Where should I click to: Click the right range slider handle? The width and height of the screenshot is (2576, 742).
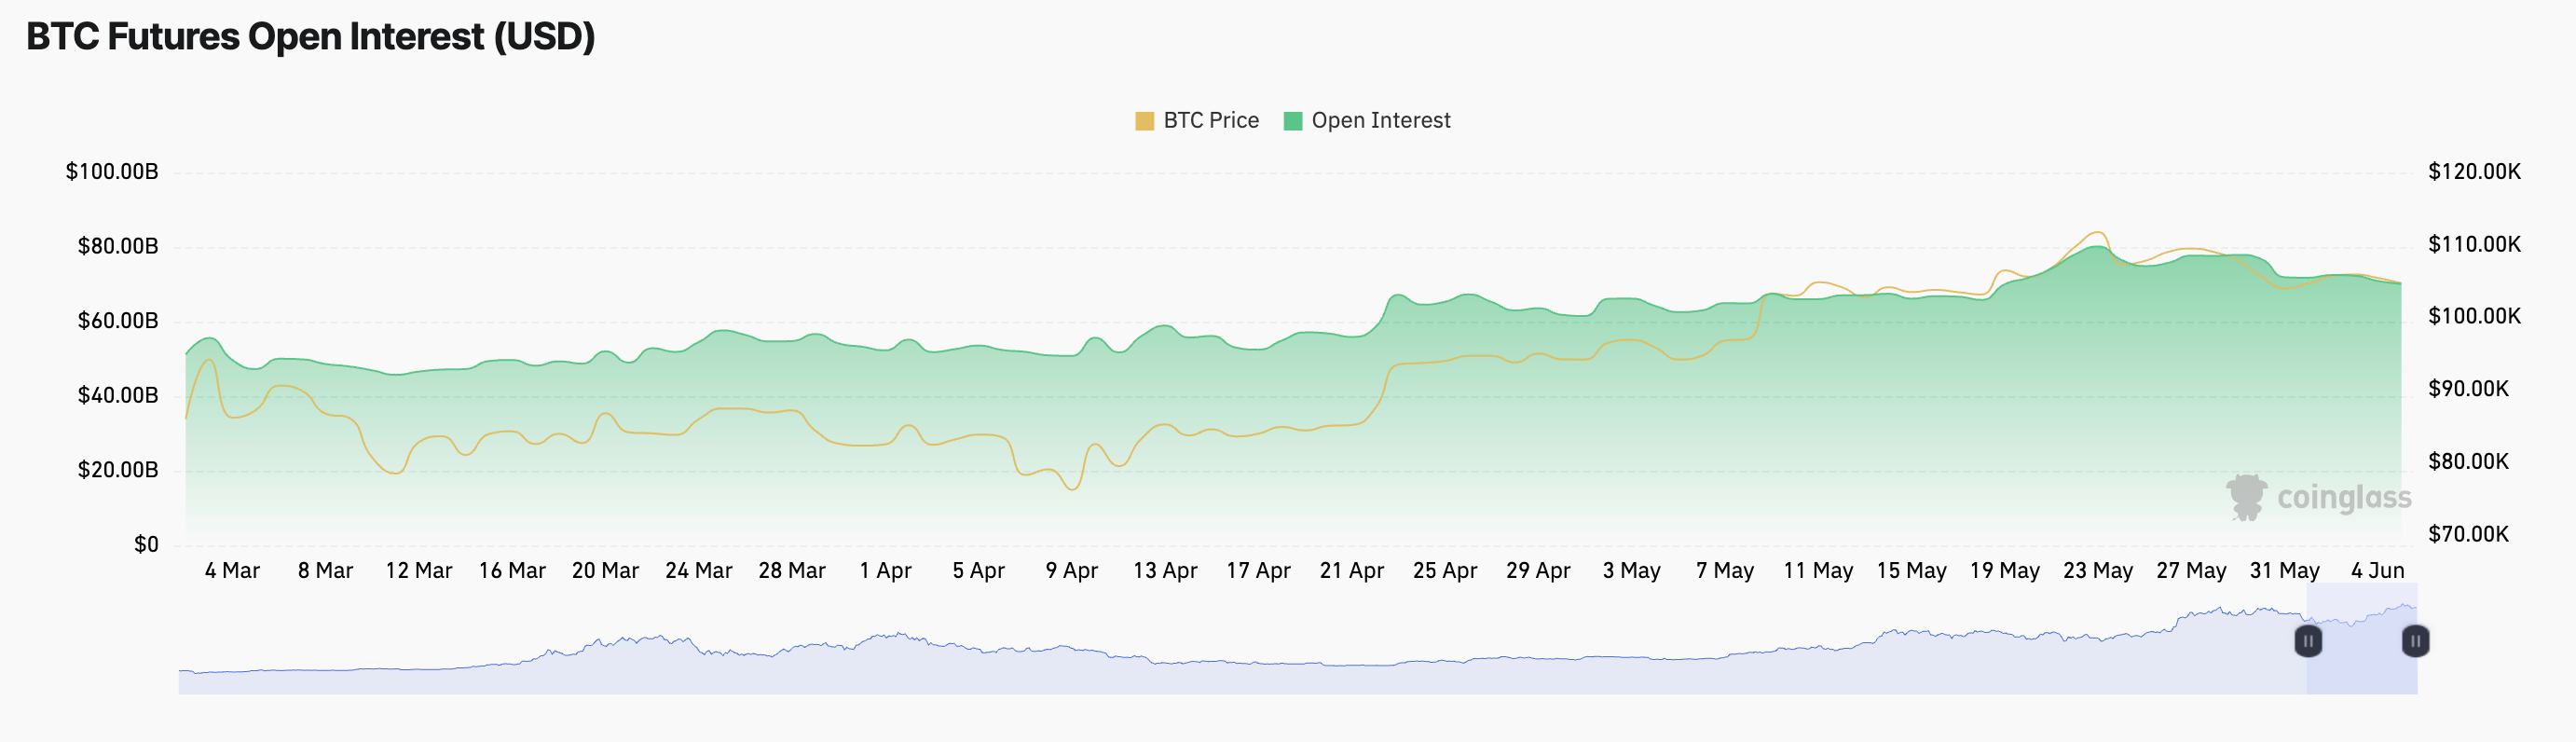click(2414, 640)
